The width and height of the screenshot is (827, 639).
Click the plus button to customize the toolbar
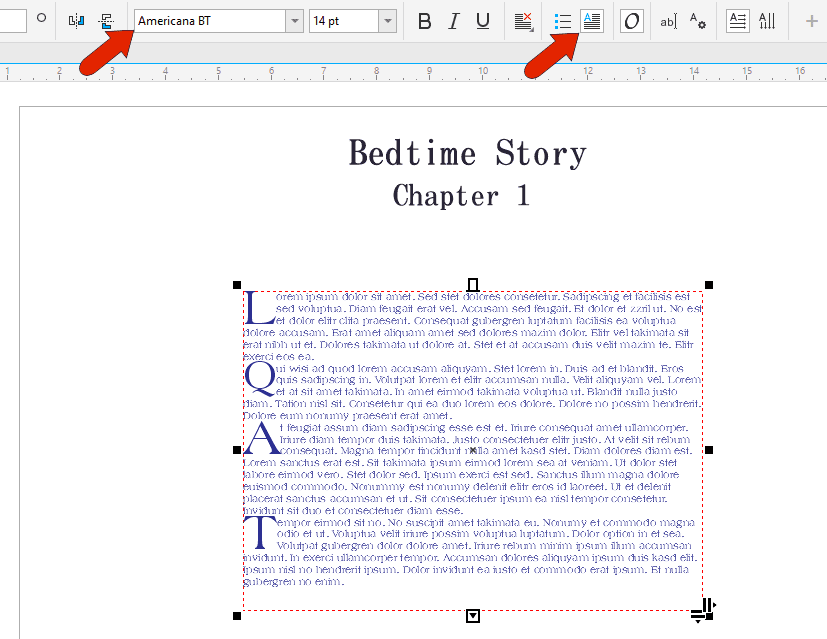(810, 21)
